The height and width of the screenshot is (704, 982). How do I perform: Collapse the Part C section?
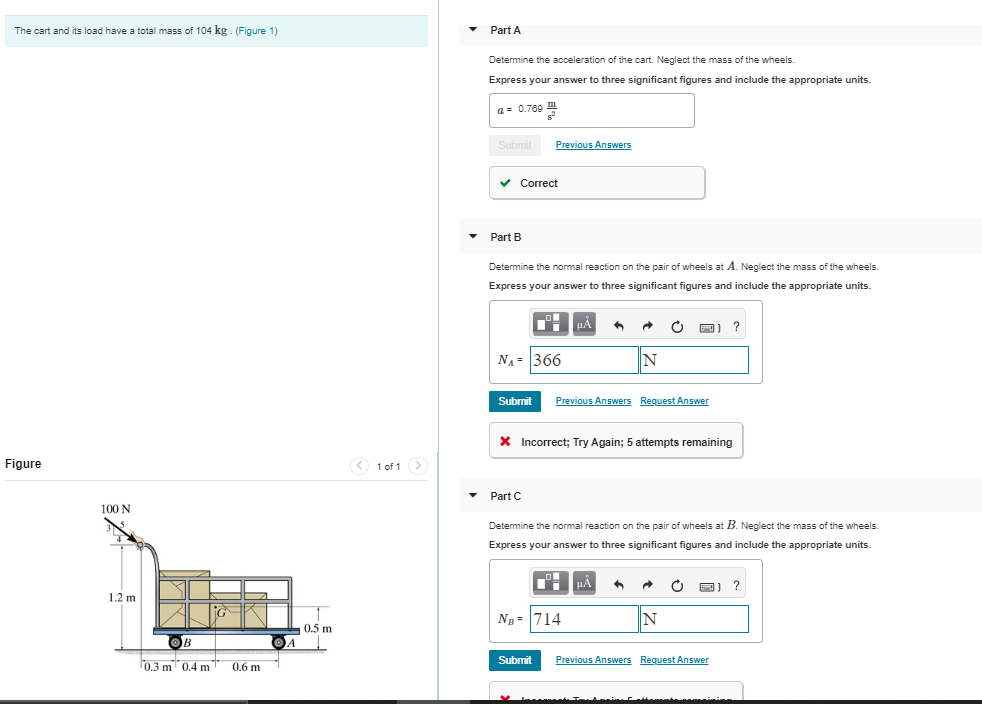472,496
